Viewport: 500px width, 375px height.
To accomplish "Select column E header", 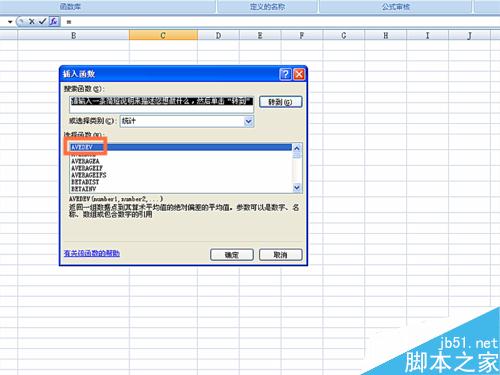I will tap(260, 35).
